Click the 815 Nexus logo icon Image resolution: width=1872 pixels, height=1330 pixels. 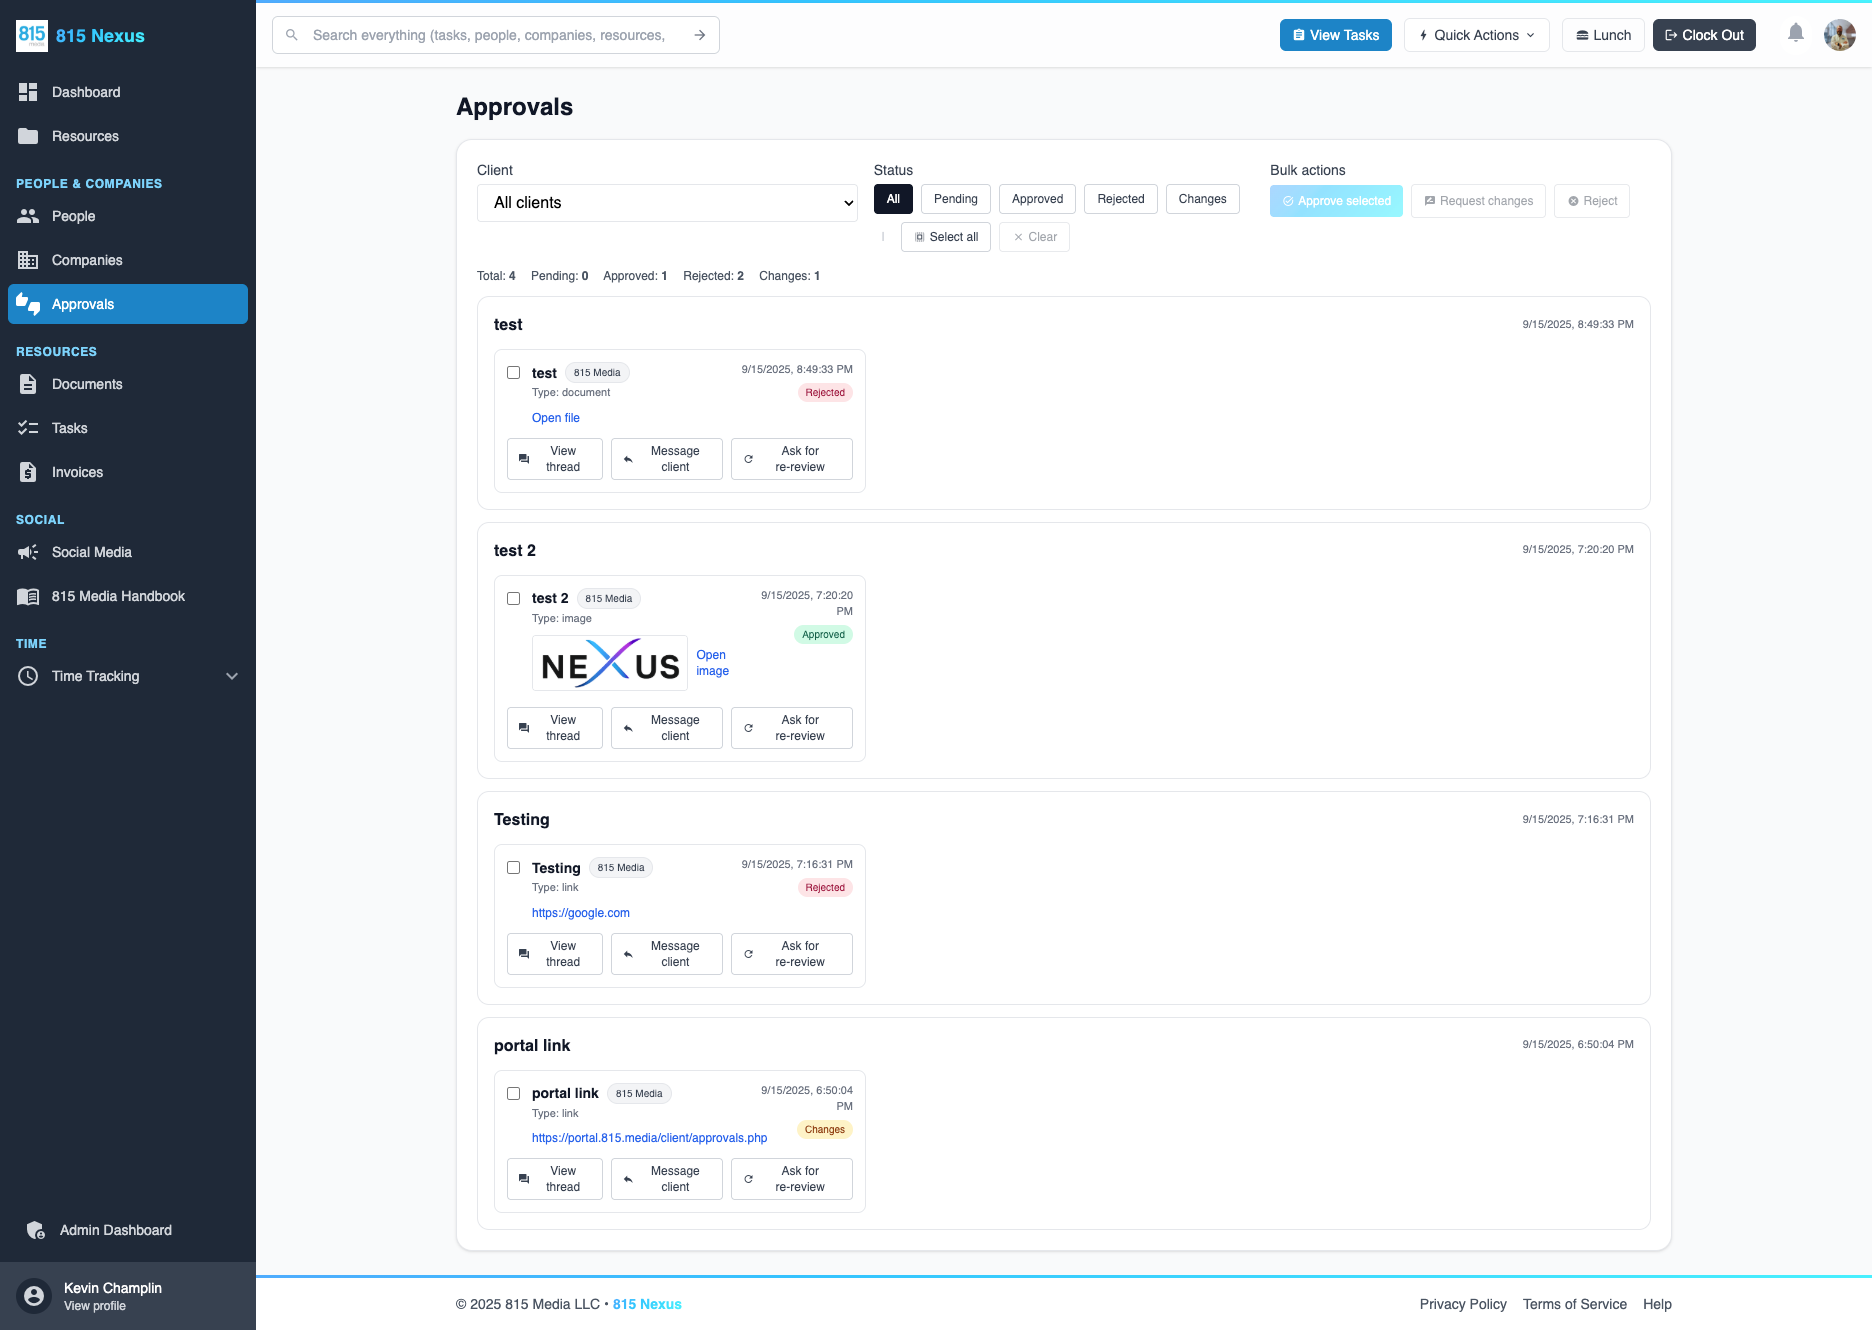pos(31,35)
